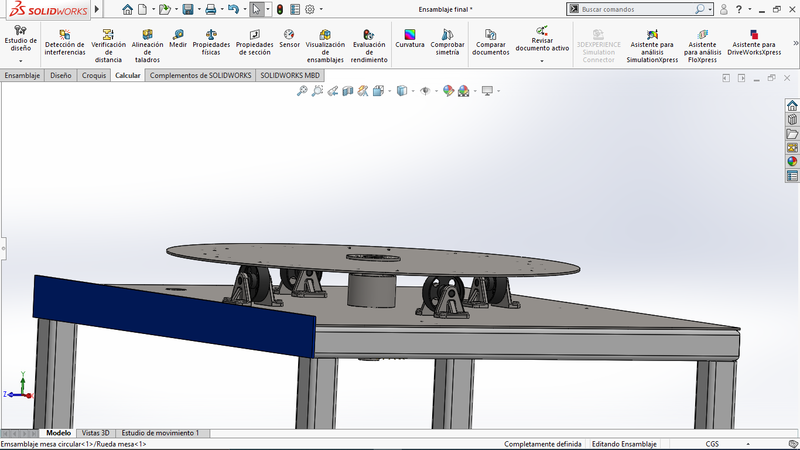Screen dimensions: 800x450
Task: Open file properties list icon
Action: [x=295, y=9]
